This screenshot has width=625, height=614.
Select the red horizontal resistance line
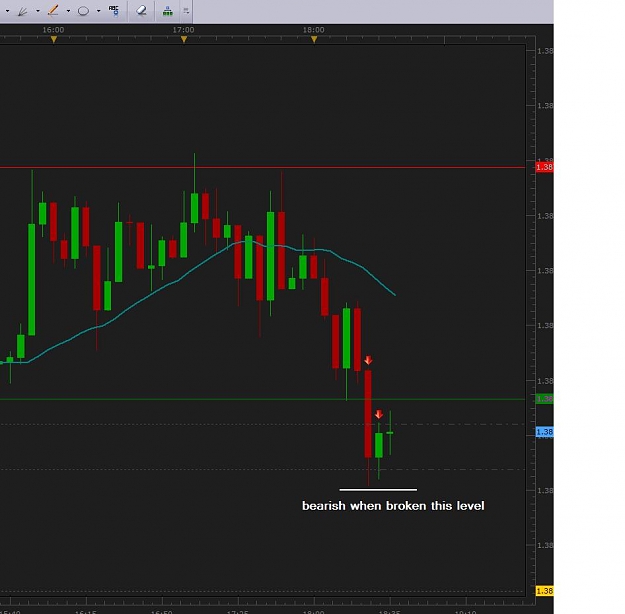coord(262,167)
